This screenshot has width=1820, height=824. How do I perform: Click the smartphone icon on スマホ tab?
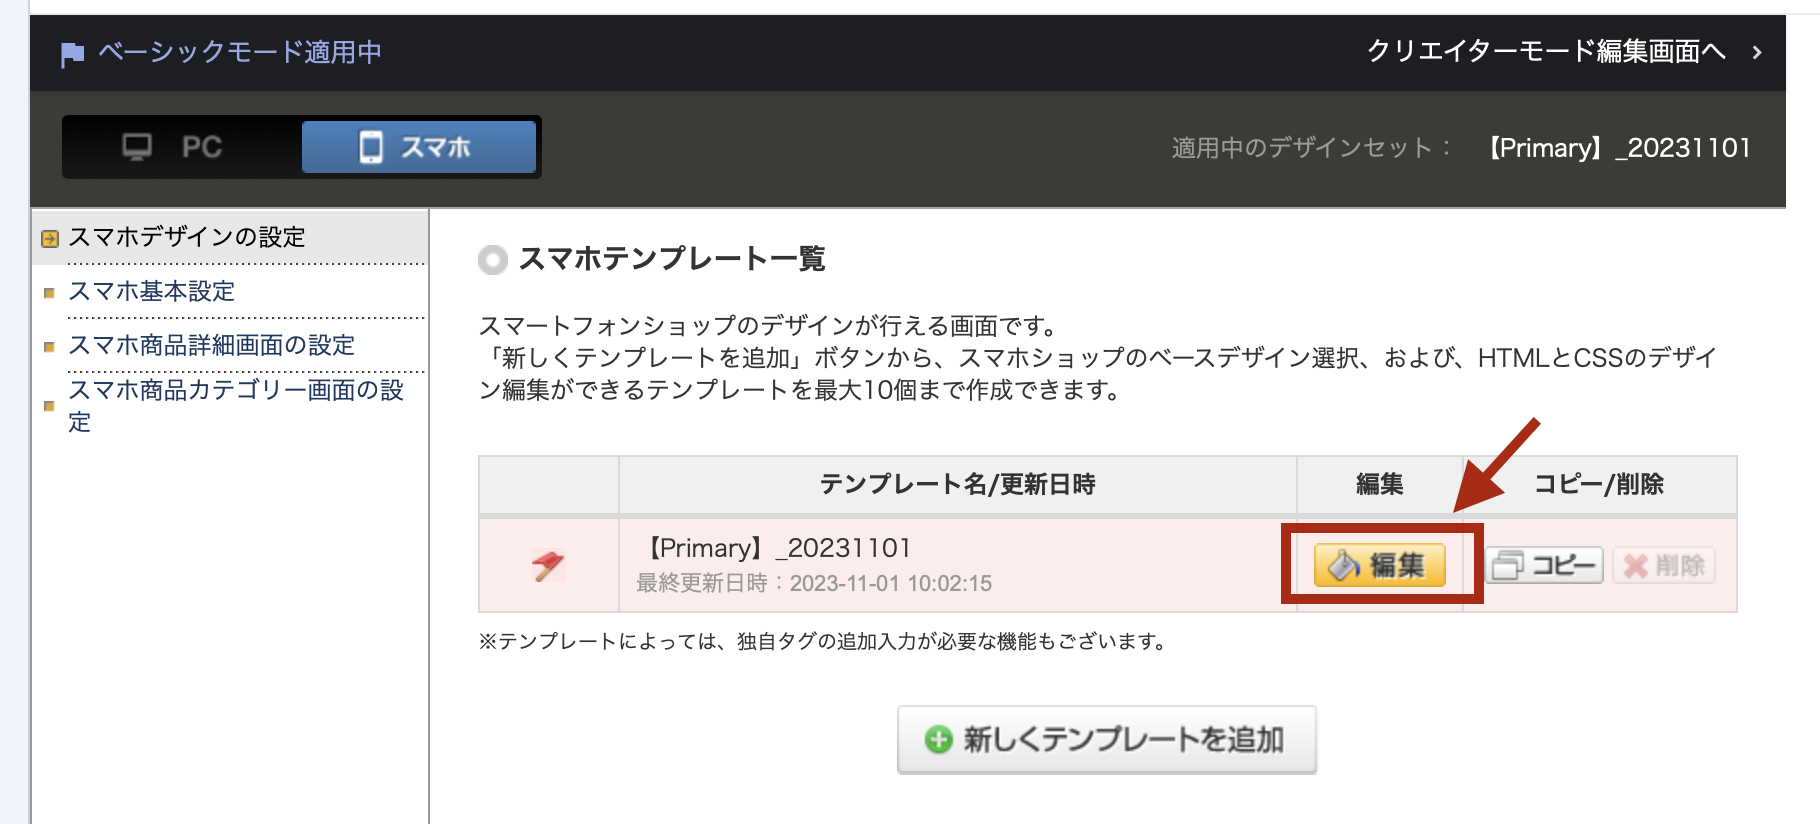click(x=371, y=147)
